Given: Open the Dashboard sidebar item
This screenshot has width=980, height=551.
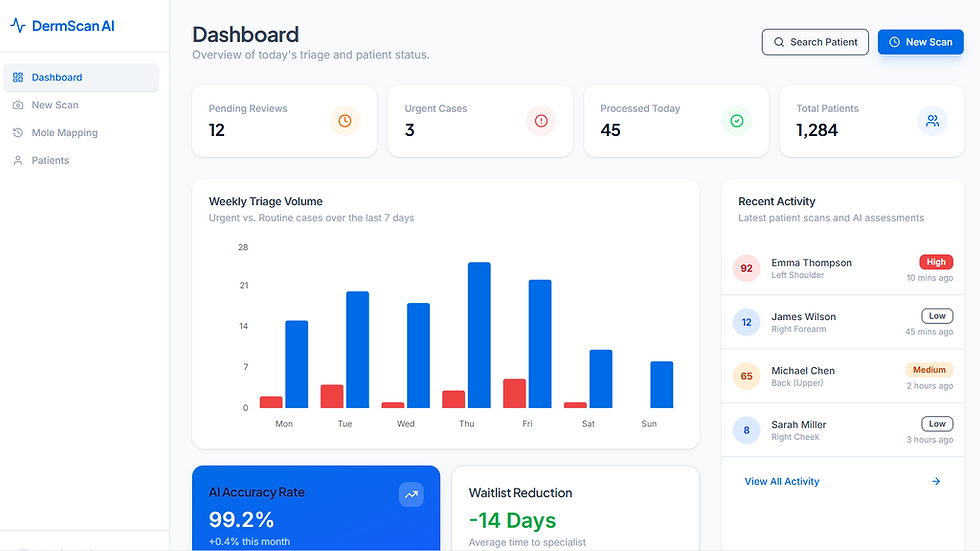Looking at the screenshot, I should pyautogui.click(x=81, y=77).
